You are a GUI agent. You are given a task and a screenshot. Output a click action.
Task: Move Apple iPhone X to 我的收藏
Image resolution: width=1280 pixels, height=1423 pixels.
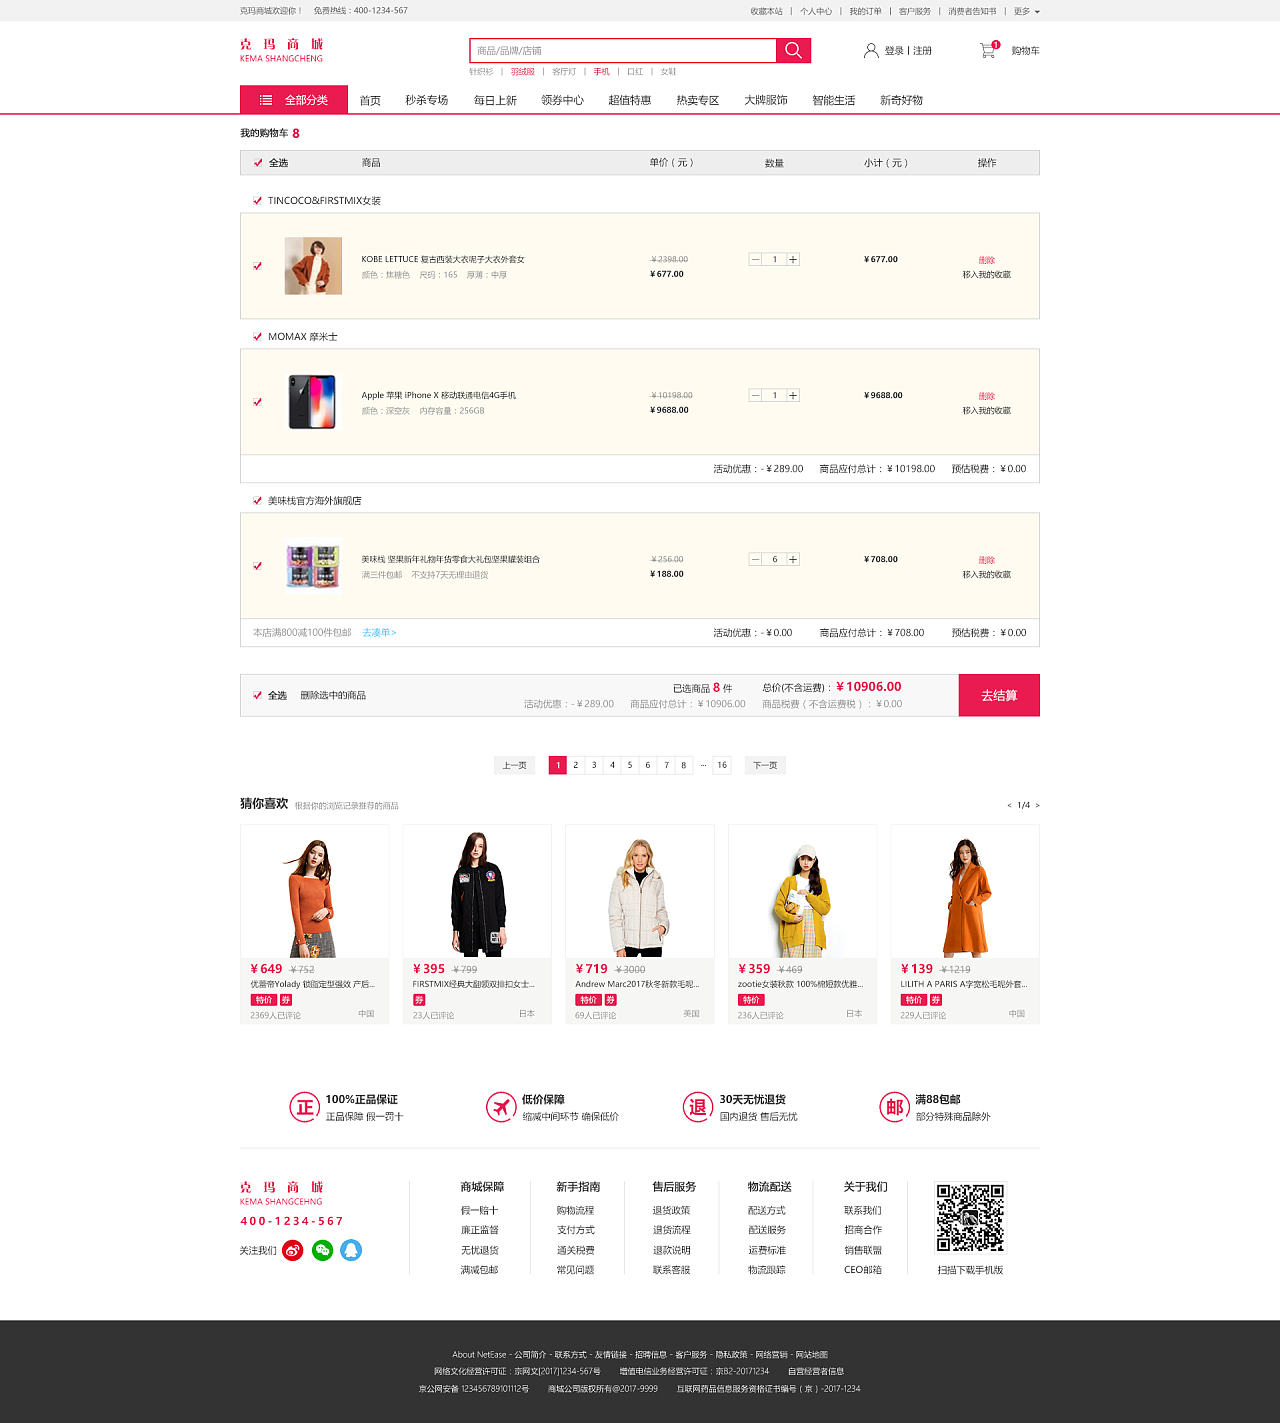pos(987,410)
